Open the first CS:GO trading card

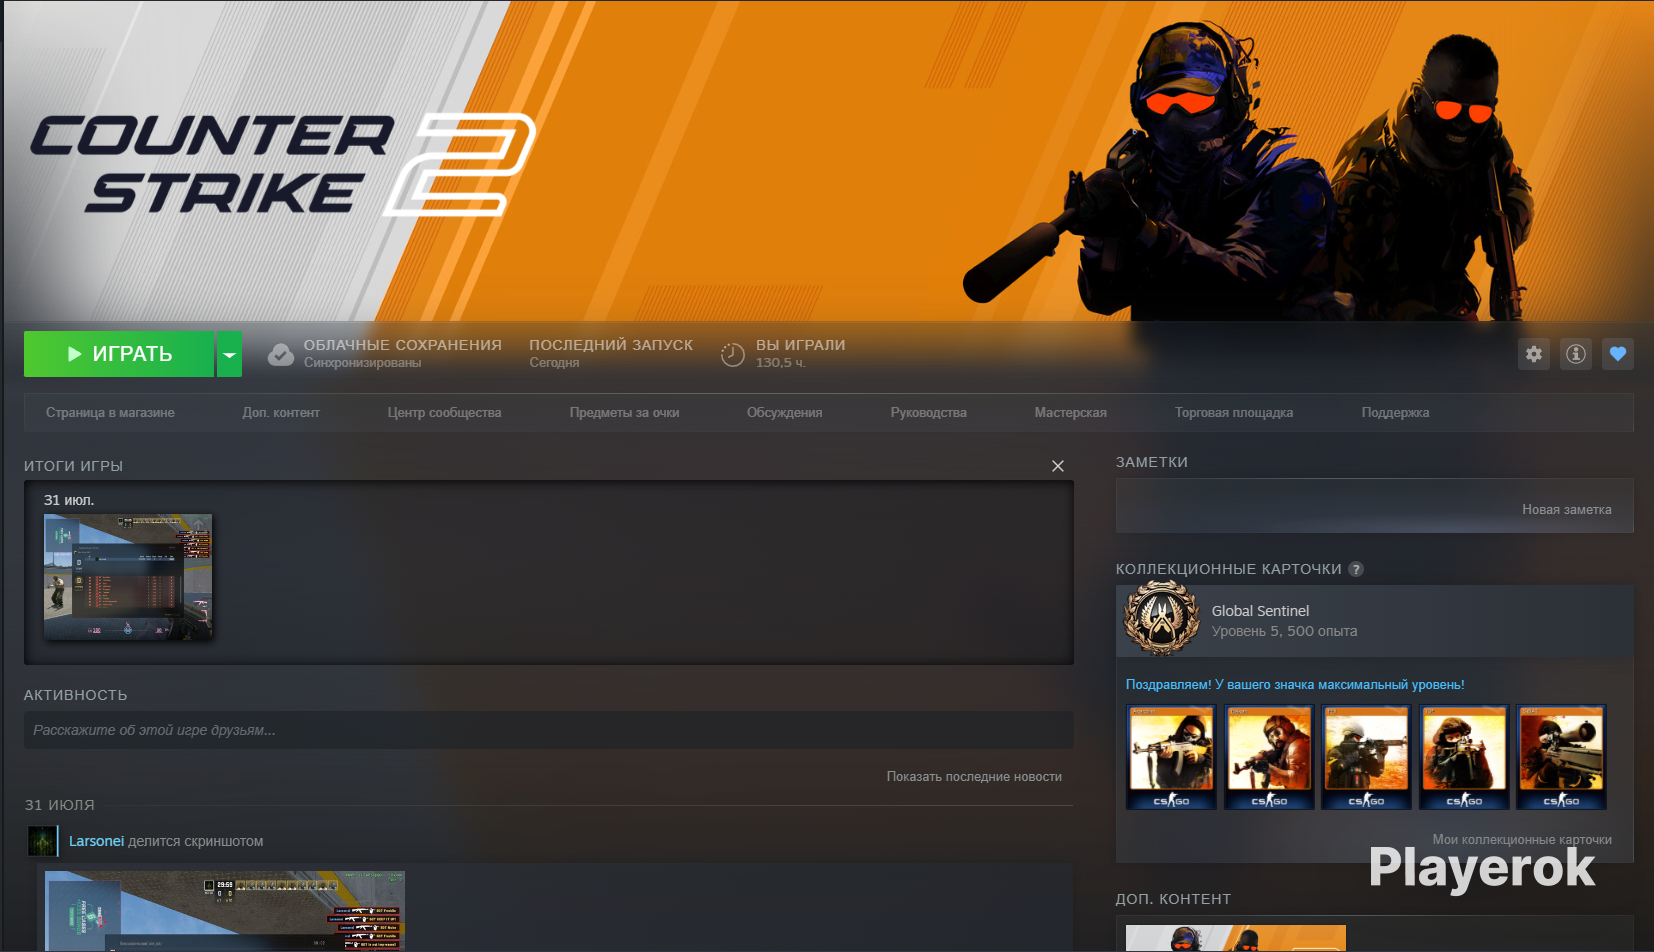tap(1172, 757)
